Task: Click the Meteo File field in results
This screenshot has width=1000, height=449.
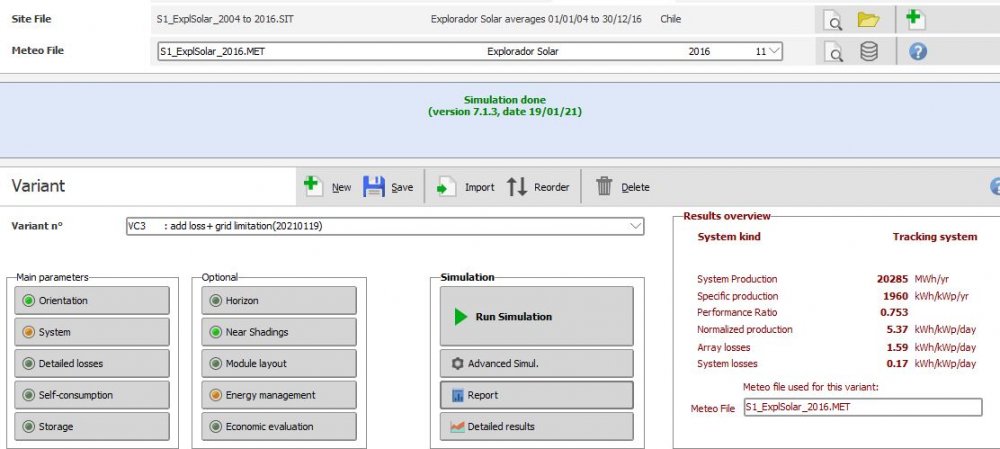Action: coord(862,408)
